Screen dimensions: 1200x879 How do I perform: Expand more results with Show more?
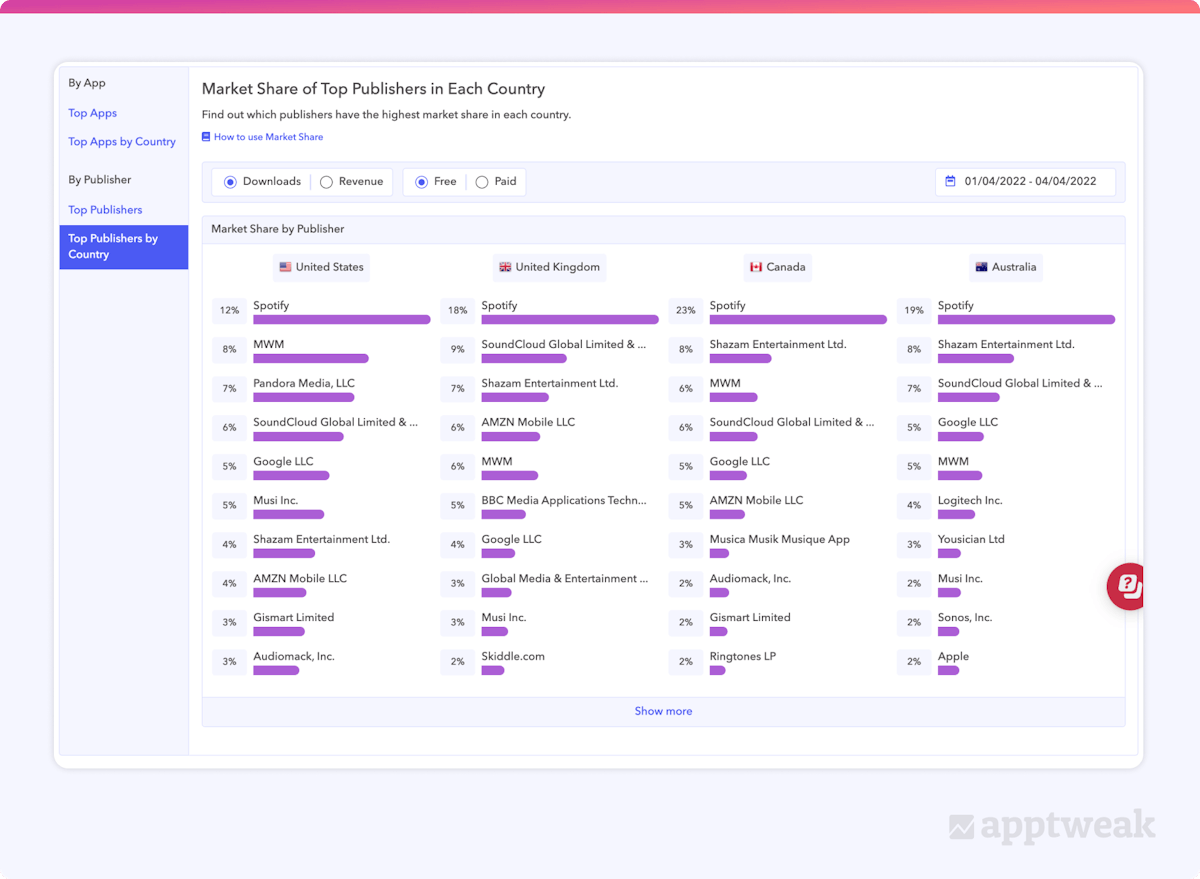point(663,710)
